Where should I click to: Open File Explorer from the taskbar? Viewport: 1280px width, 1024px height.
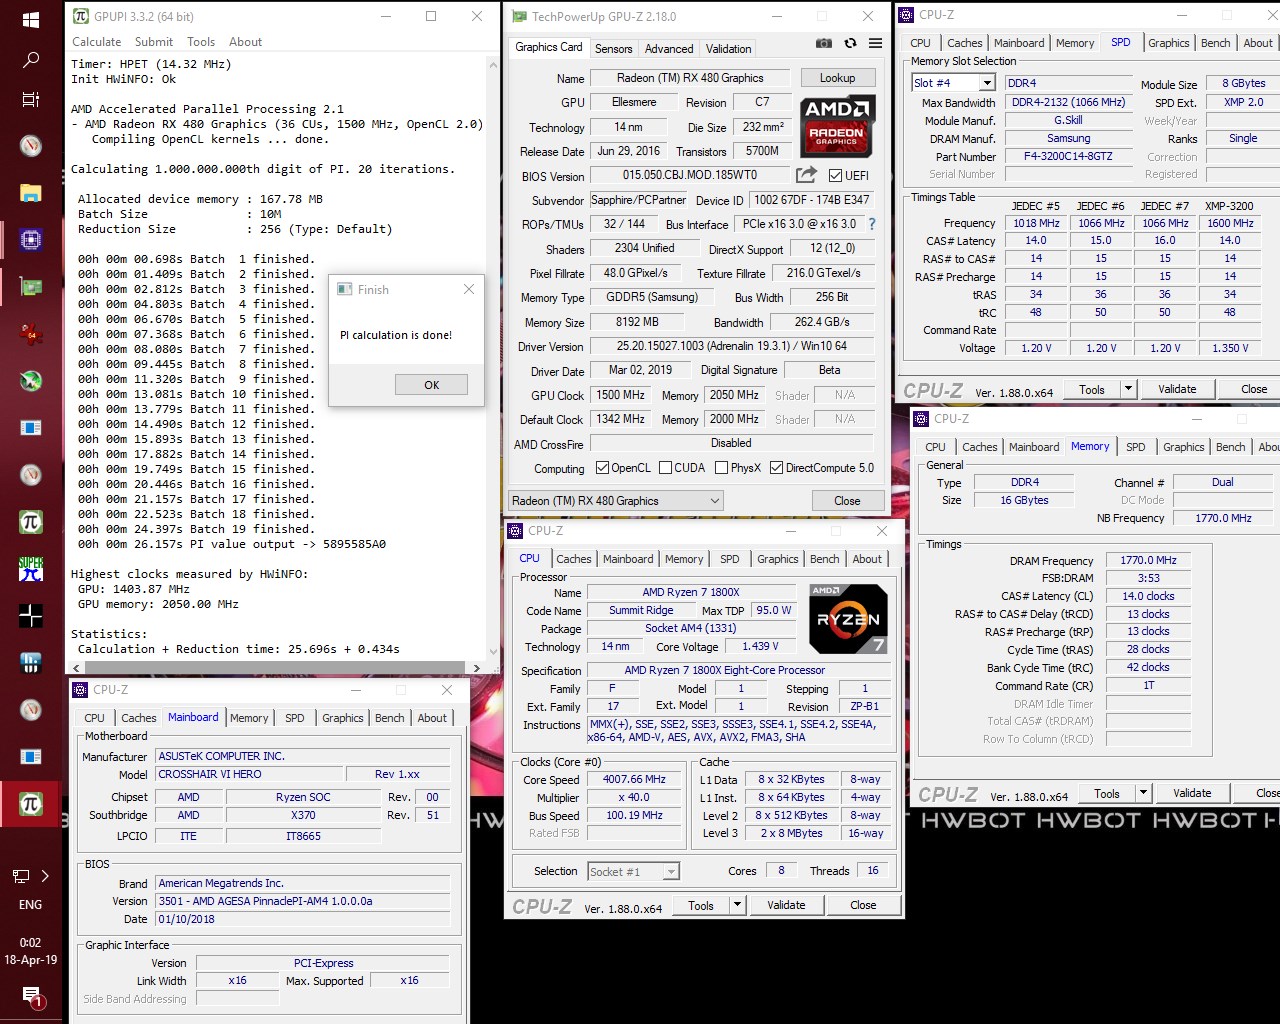click(31, 193)
